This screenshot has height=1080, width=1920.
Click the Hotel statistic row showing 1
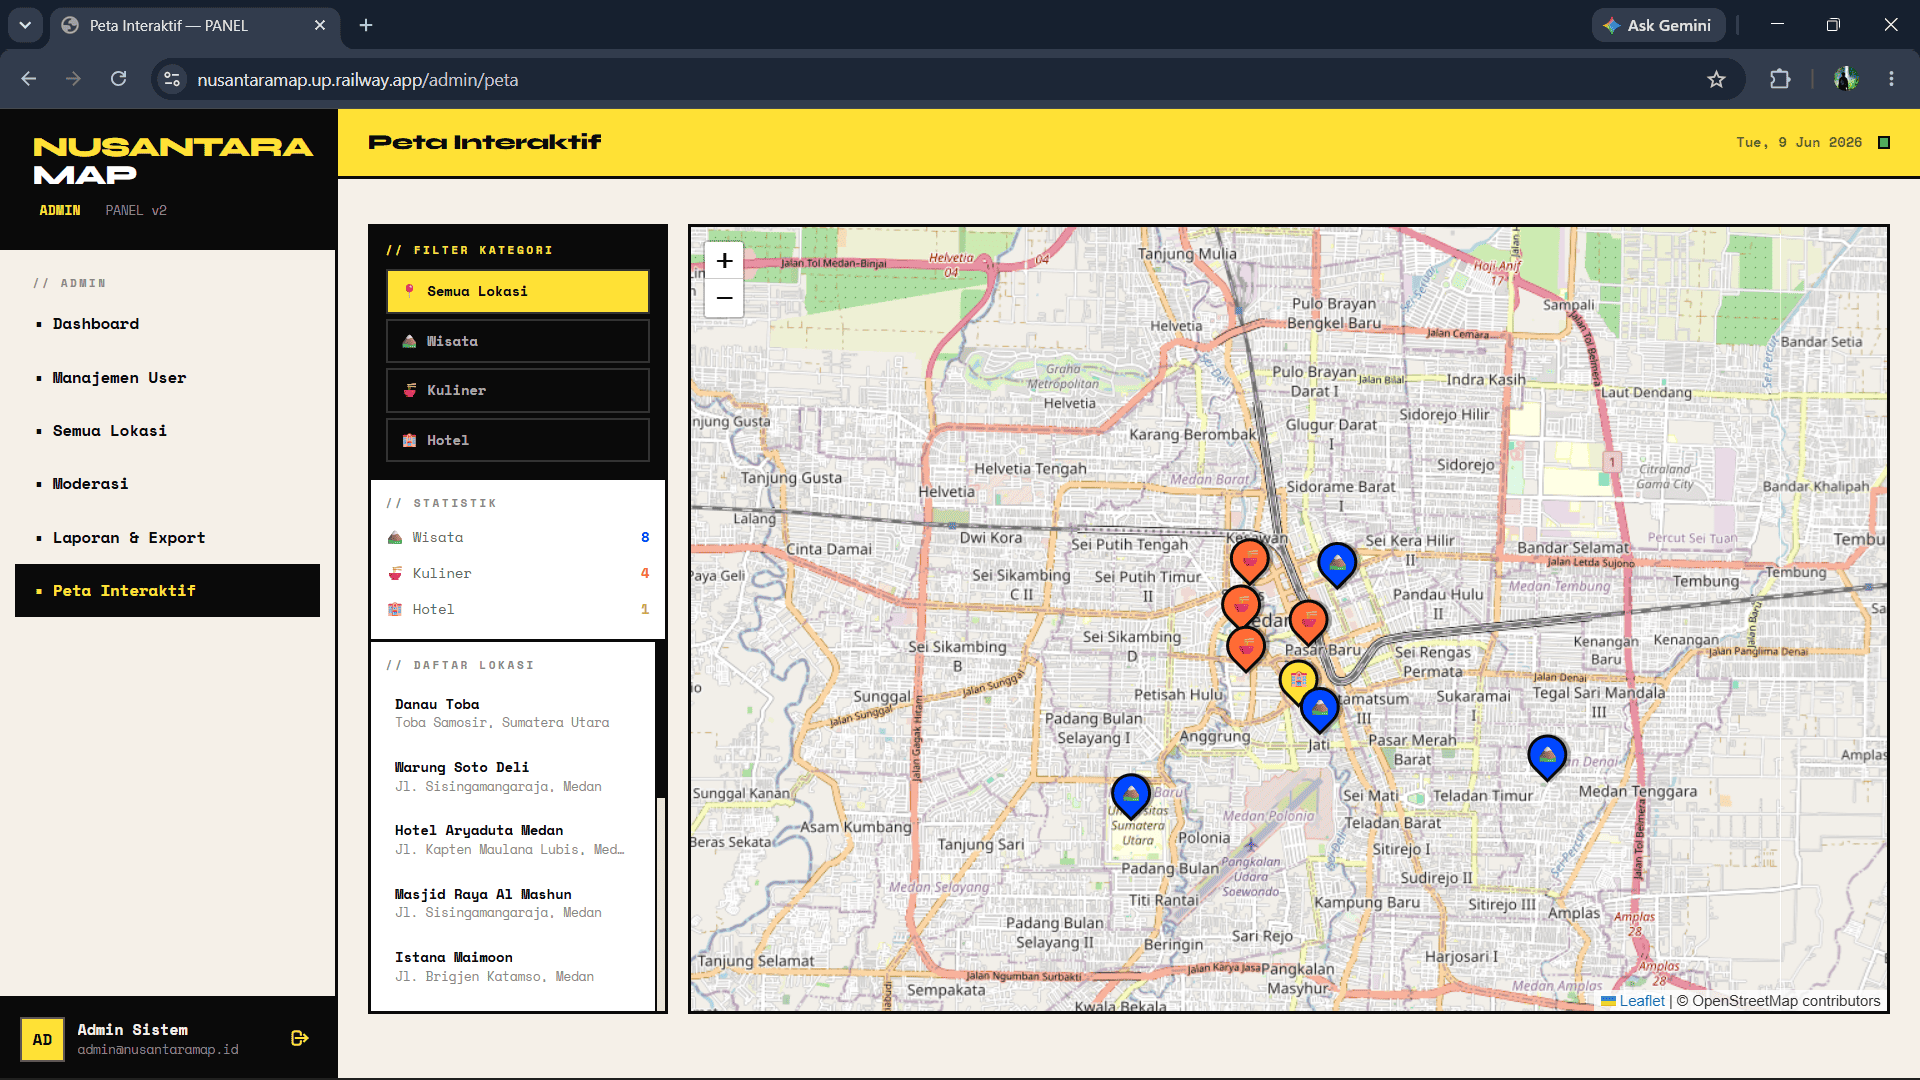[518, 609]
